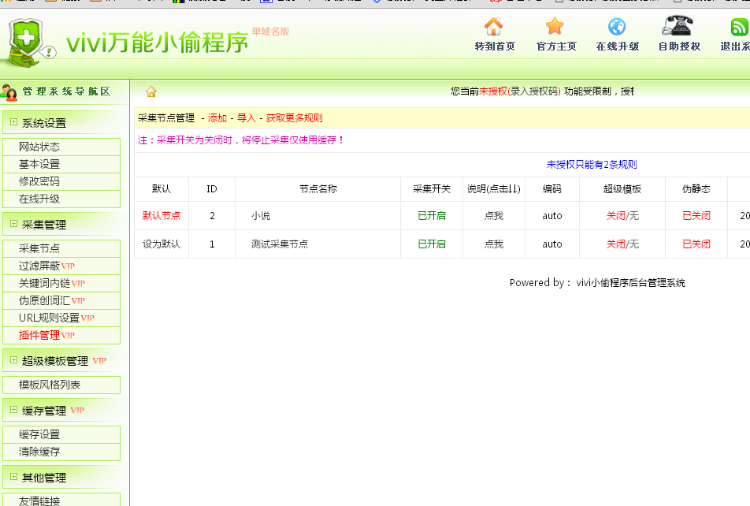Click the small orange home breadcrumb icon
The height and width of the screenshot is (506, 750).
[x=151, y=91]
